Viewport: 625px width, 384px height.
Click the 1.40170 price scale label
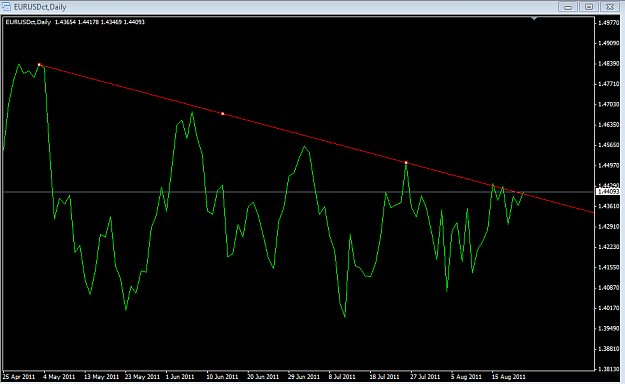tap(609, 308)
